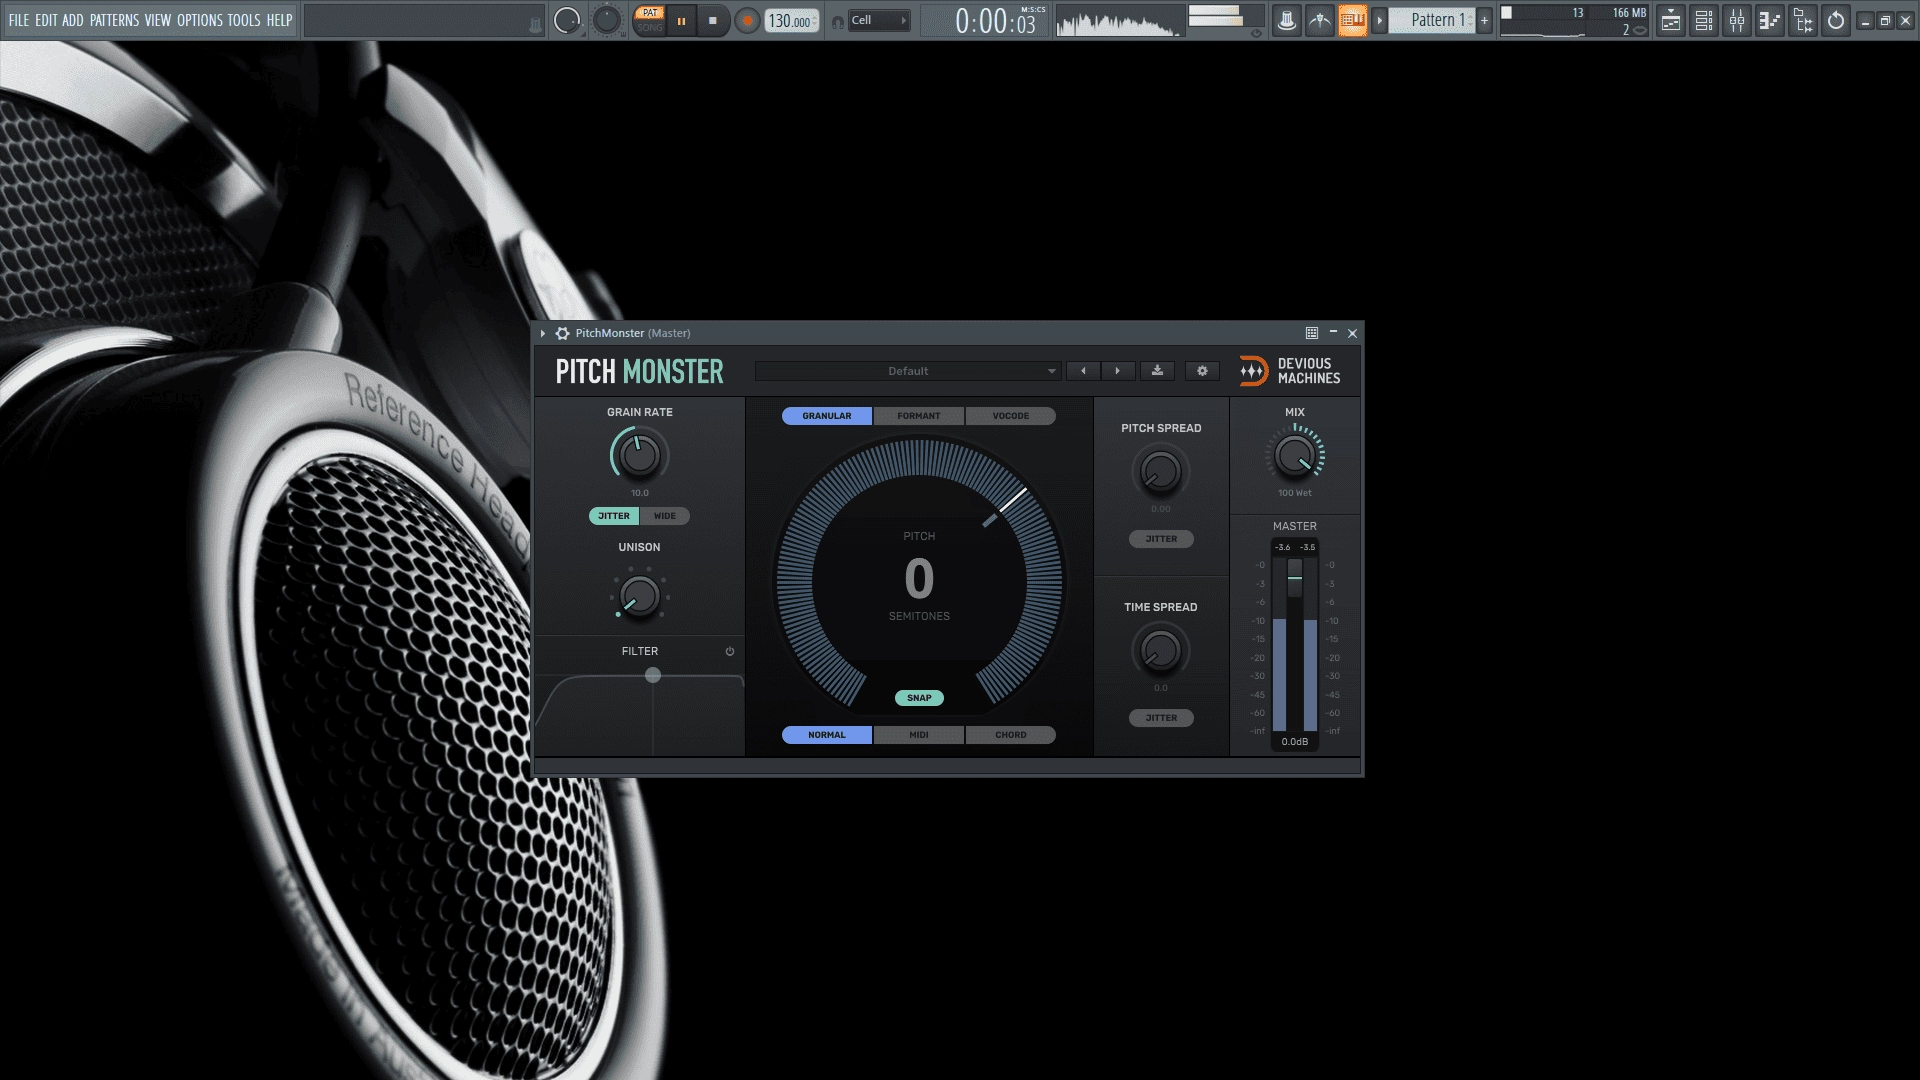Open the Cell snap dropdown
Image resolution: width=1920 pixels, height=1080 pixels.
tap(878, 20)
